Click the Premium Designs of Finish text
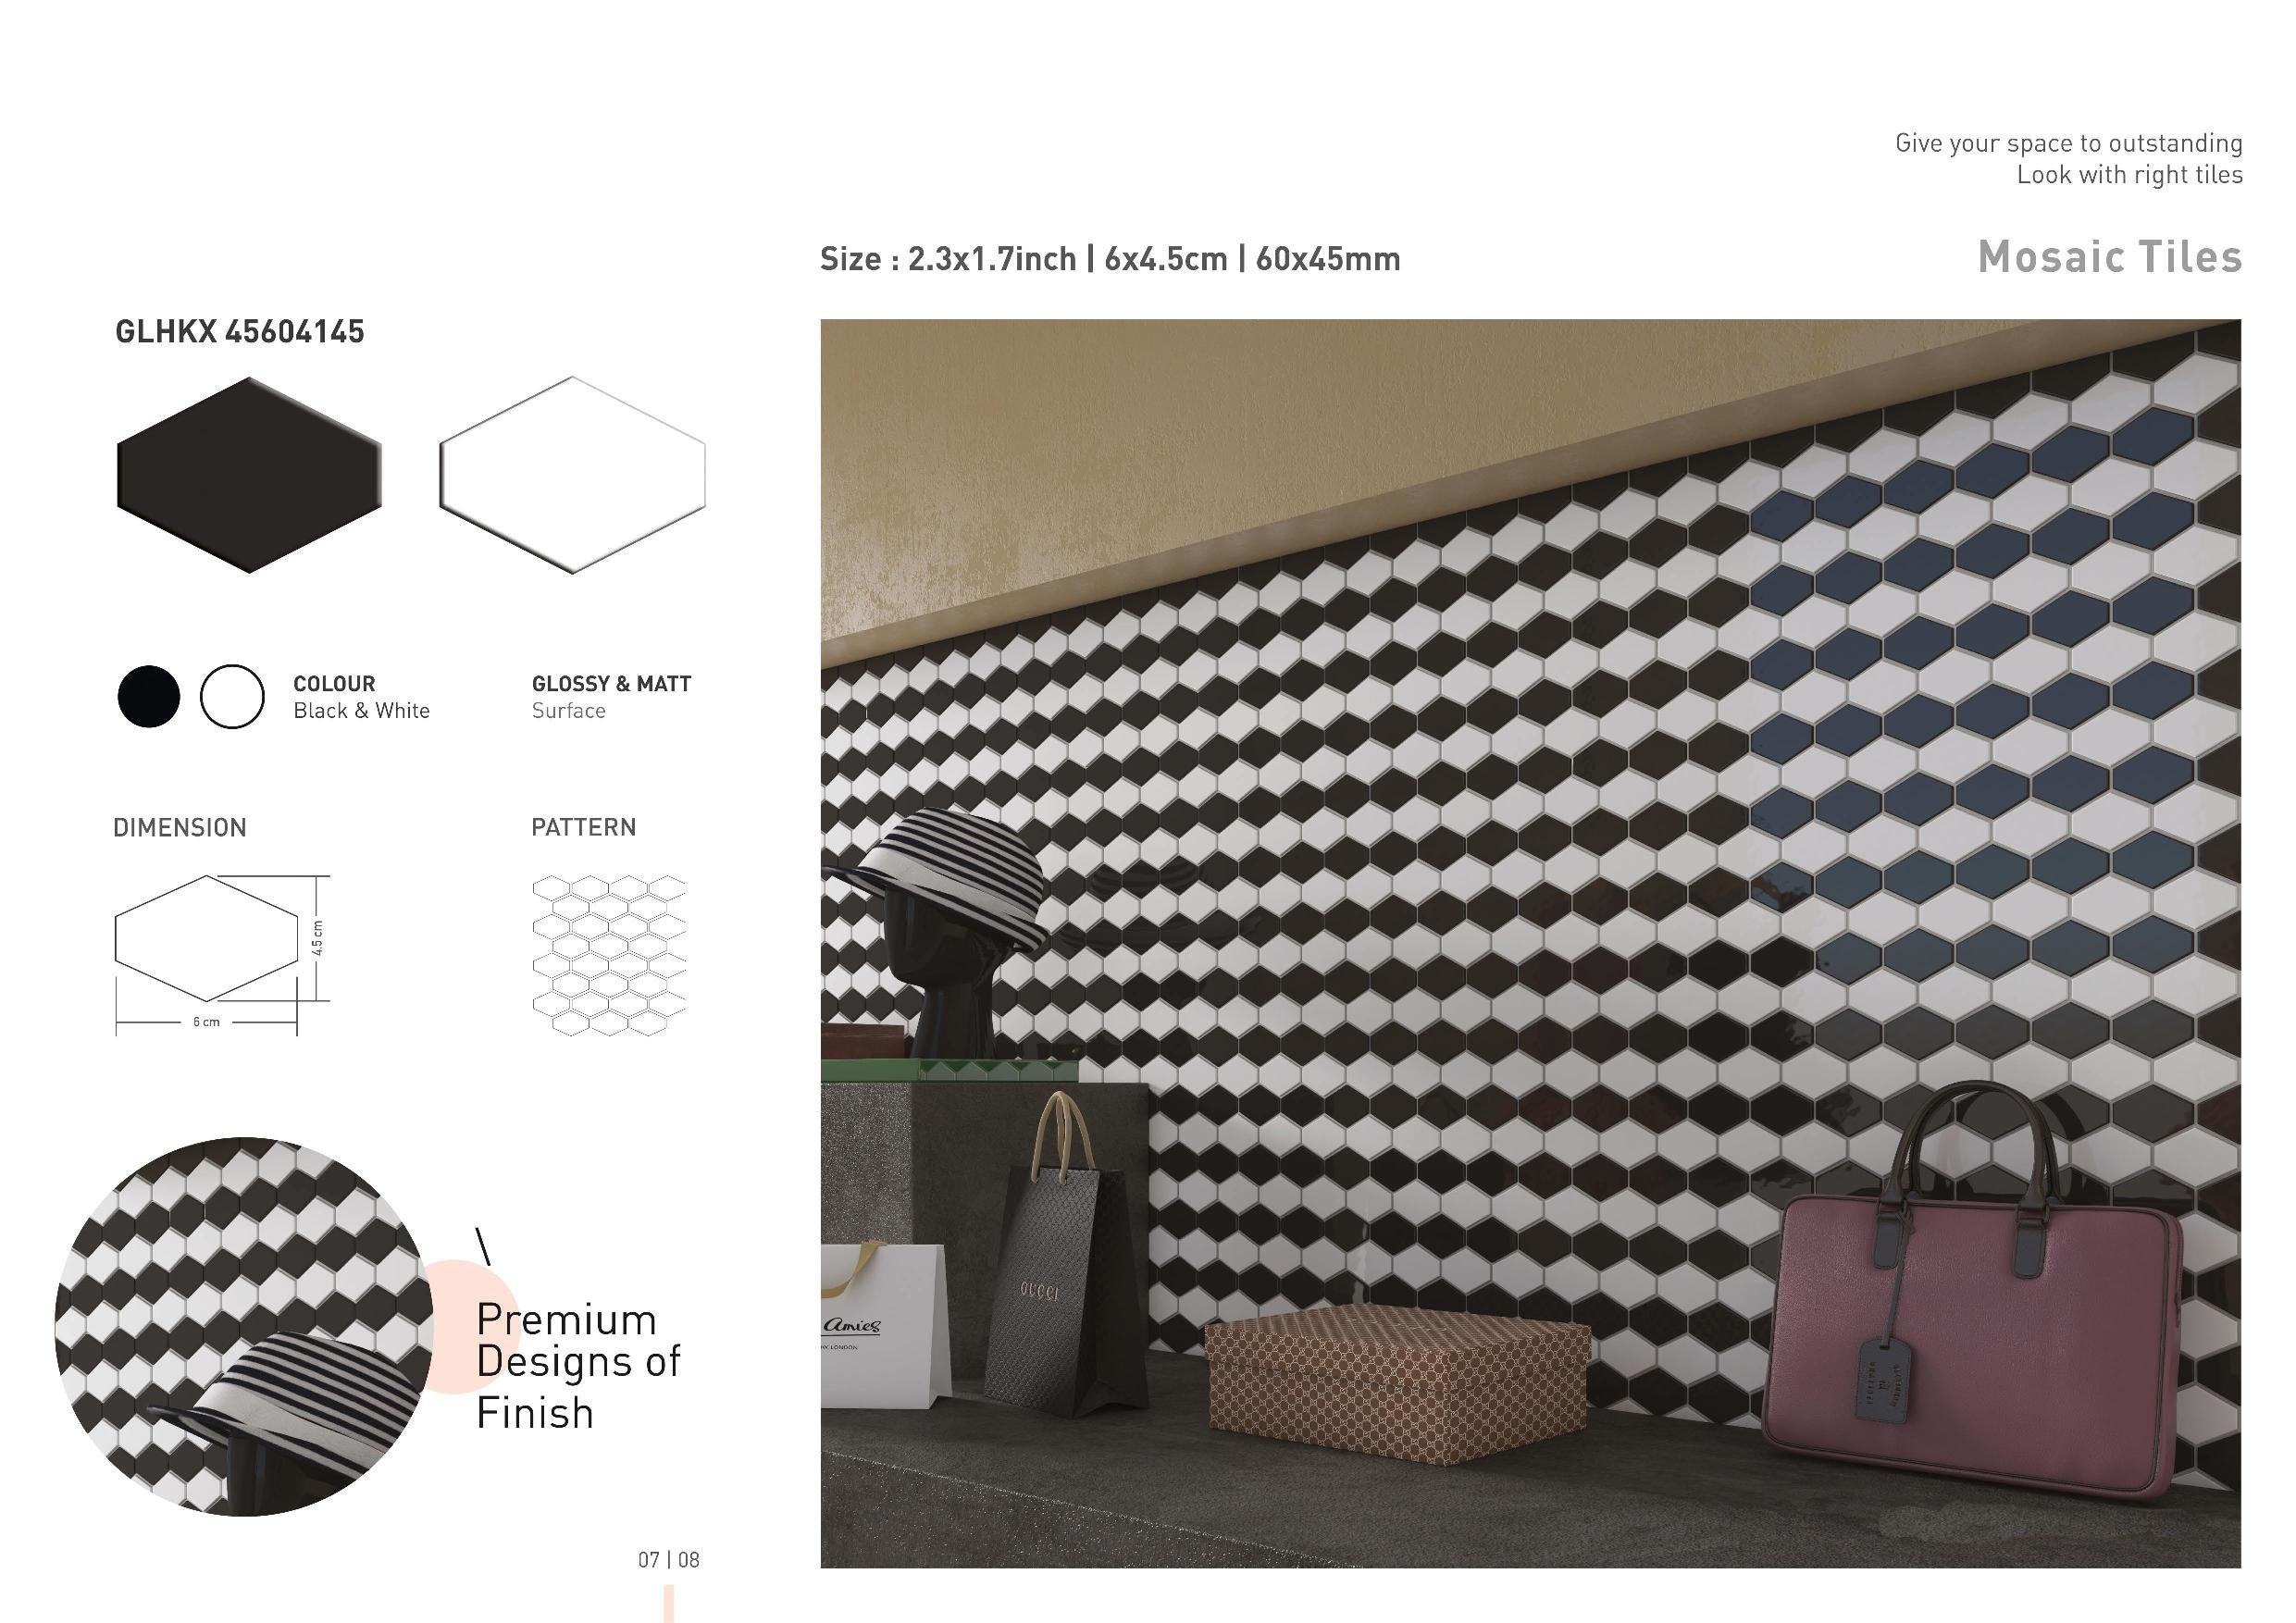The width and height of the screenshot is (2296, 1623). click(x=578, y=1366)
